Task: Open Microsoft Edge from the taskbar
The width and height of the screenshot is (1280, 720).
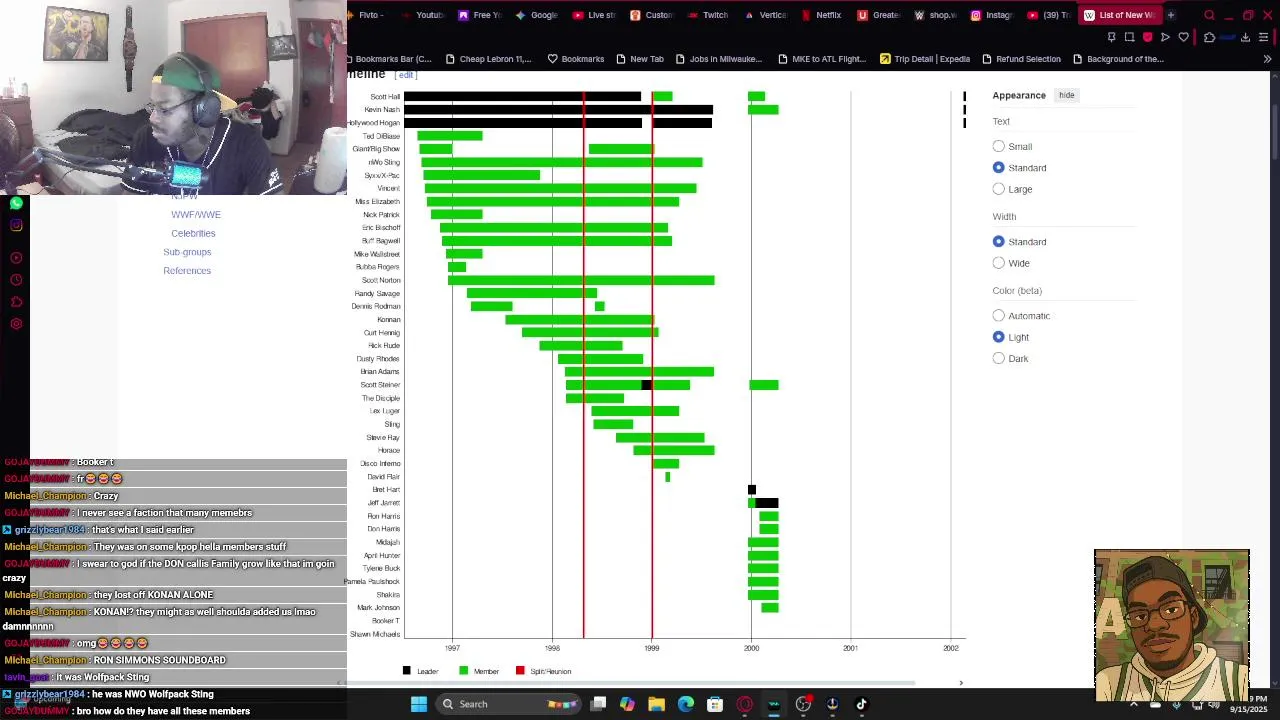Action: [686, 704]
